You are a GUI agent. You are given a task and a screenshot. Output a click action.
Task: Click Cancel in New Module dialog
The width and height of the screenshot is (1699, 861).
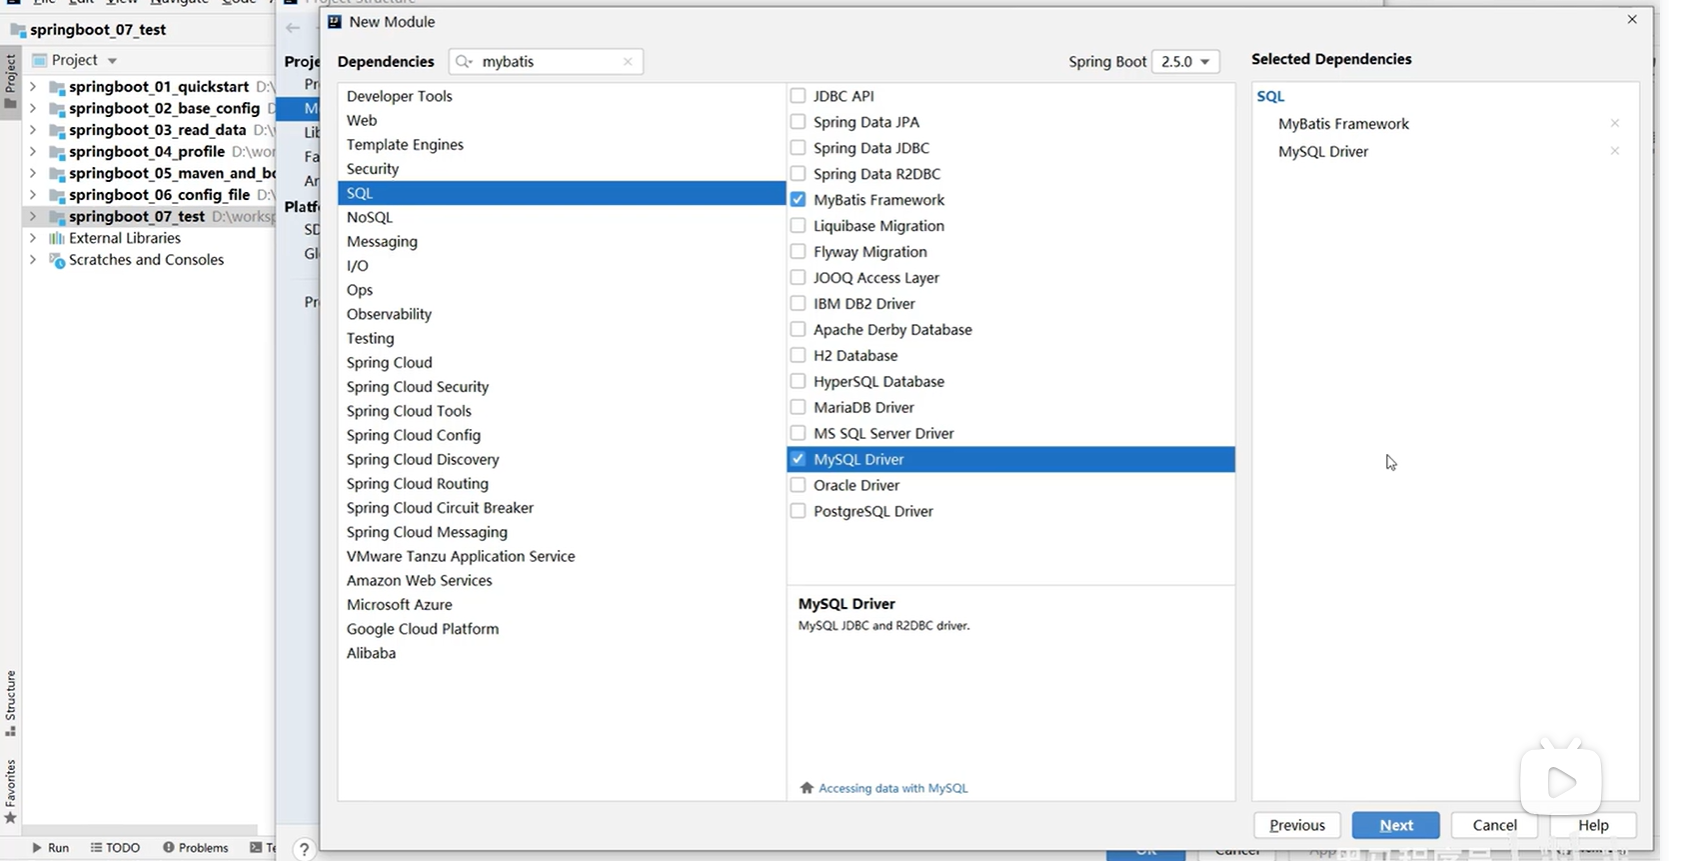click(1494, 825)
